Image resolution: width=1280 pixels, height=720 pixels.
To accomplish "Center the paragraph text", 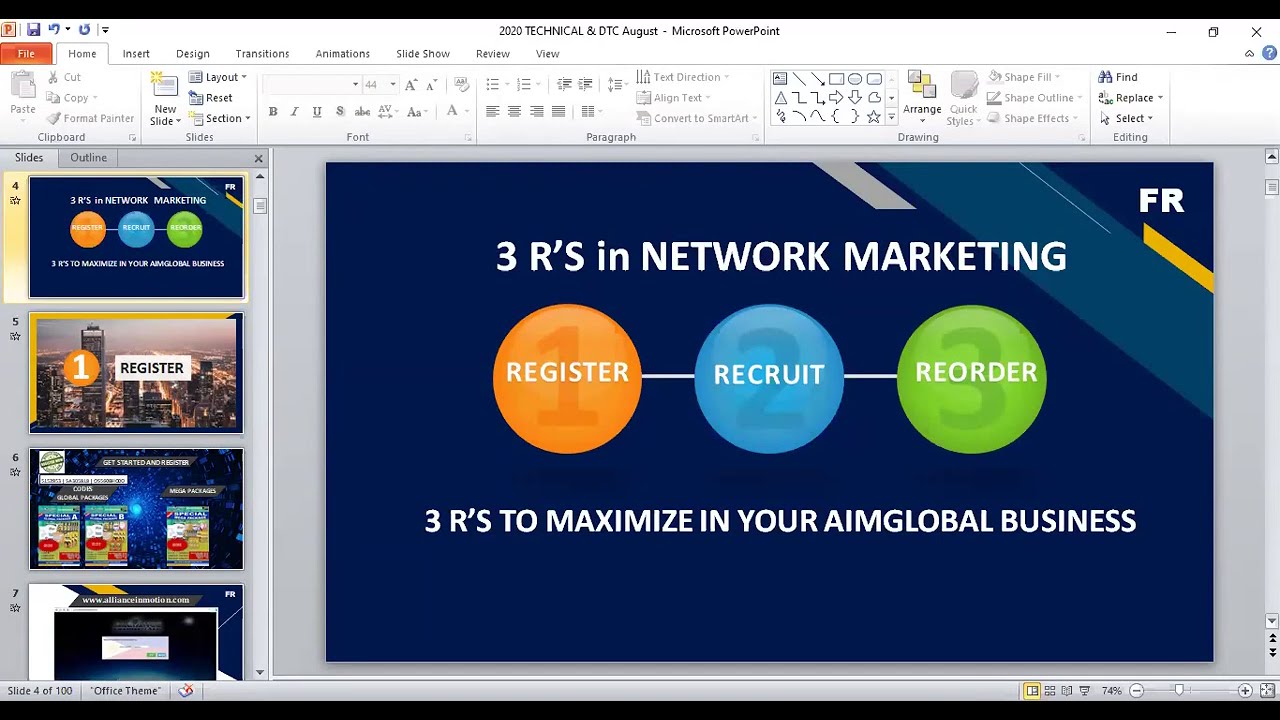I will click(x=514, y=112).
